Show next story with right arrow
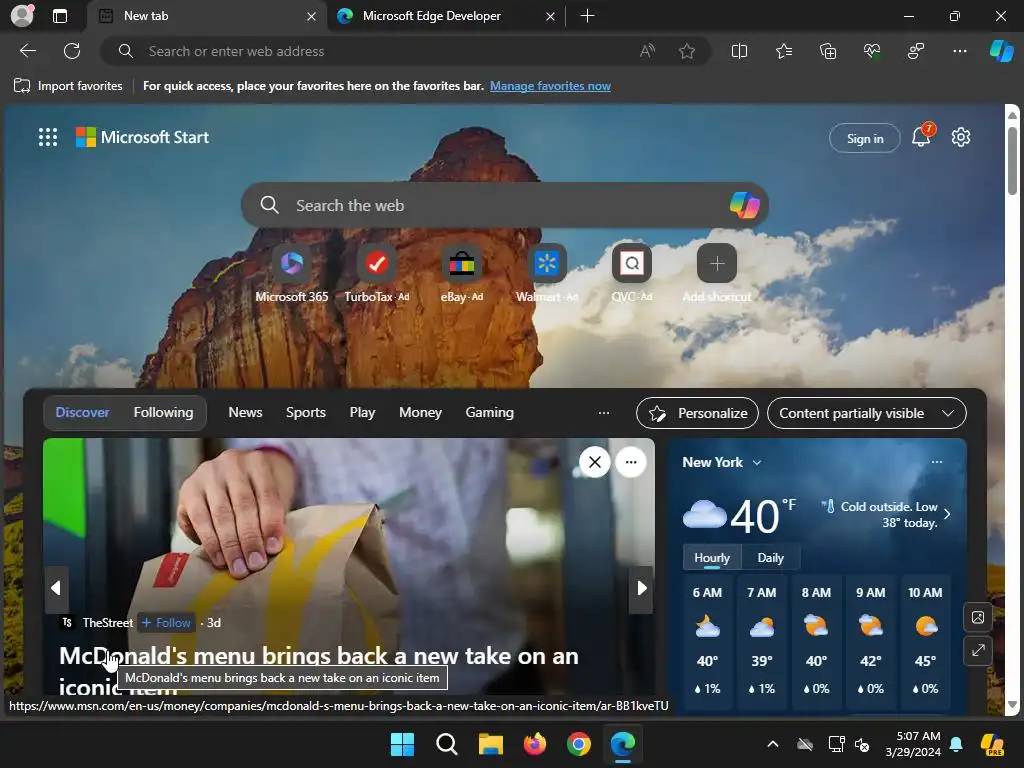 point(641,588)
